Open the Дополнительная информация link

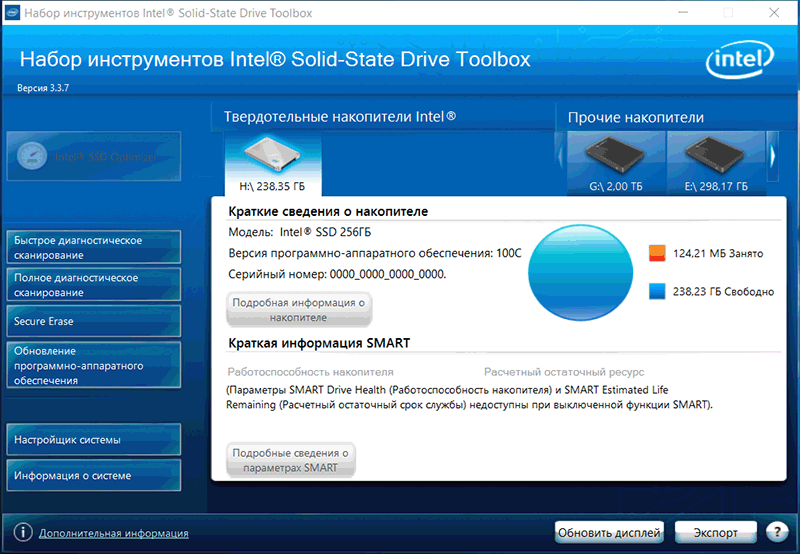(114, 533)
